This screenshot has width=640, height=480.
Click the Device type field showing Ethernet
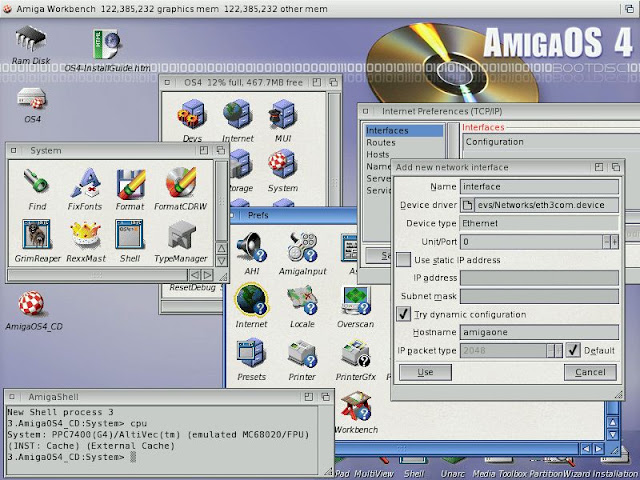point(539,223)
